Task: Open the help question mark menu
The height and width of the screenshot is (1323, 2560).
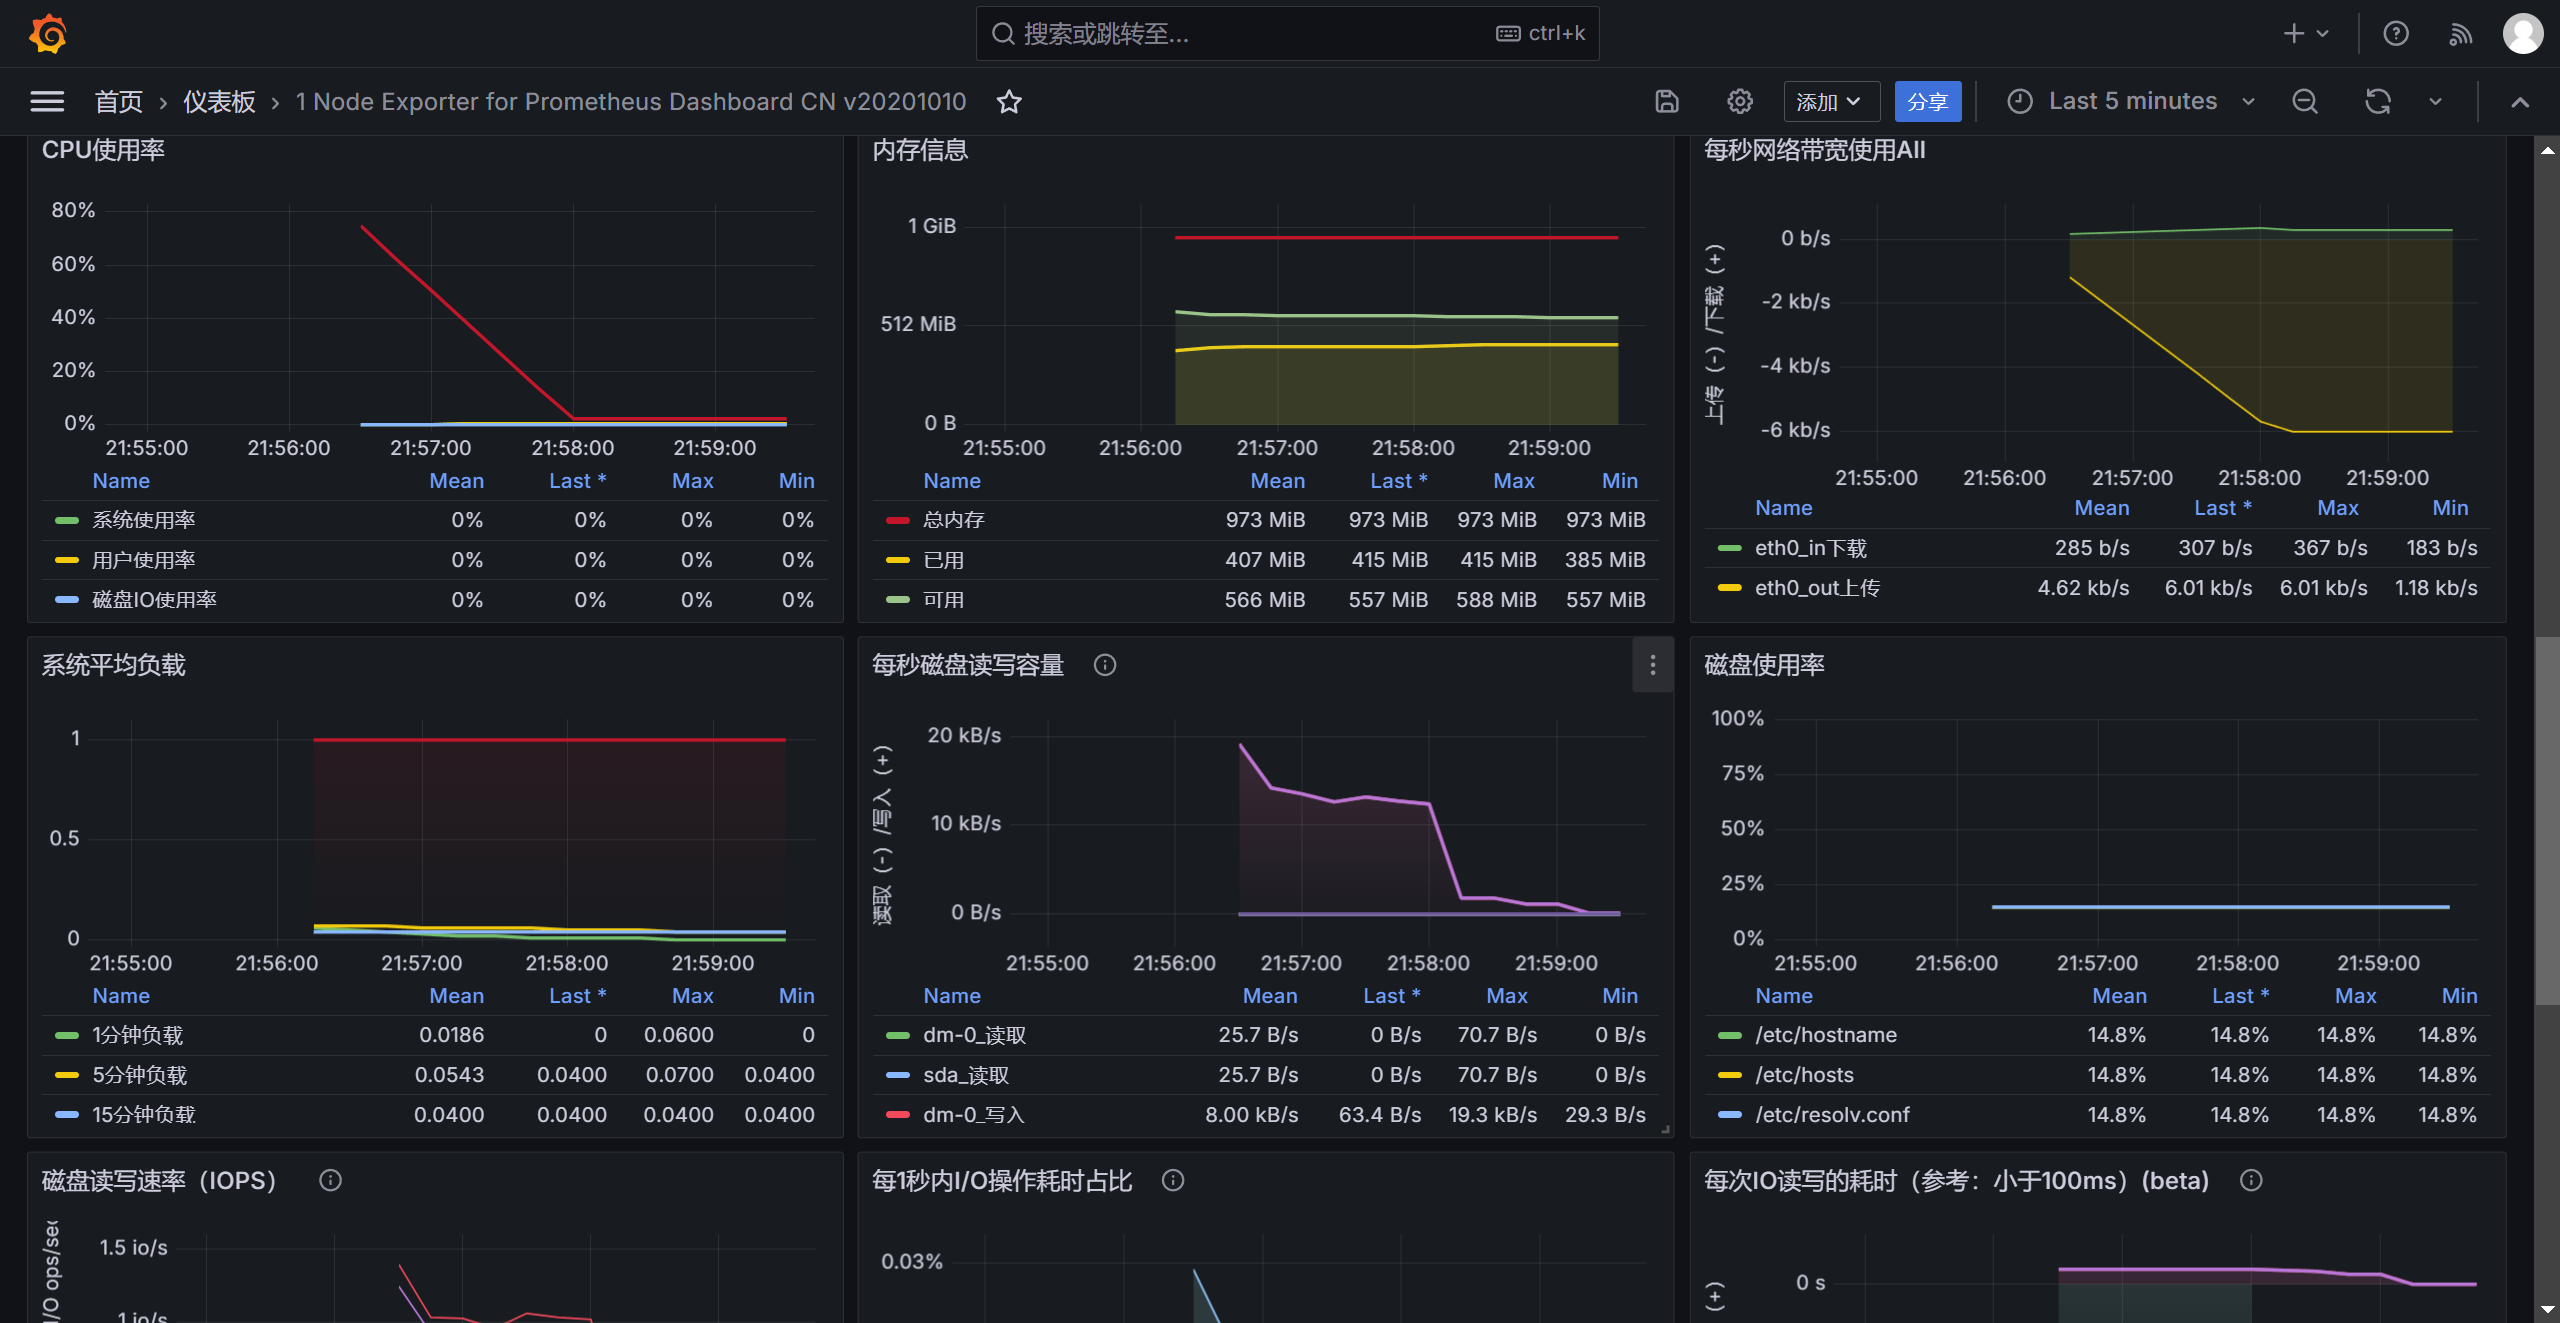Action: (2396, 34)
